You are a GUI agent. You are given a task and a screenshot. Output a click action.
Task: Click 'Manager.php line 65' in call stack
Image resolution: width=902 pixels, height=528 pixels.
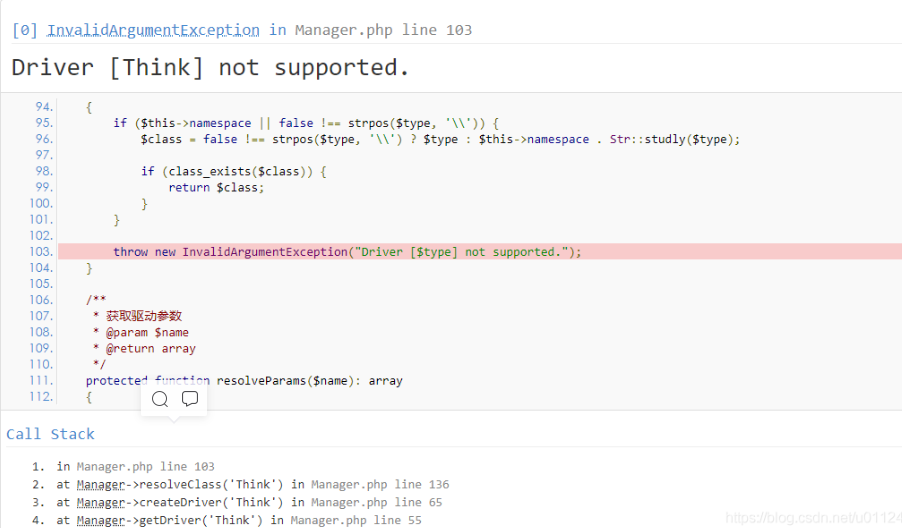pos(376,502)
